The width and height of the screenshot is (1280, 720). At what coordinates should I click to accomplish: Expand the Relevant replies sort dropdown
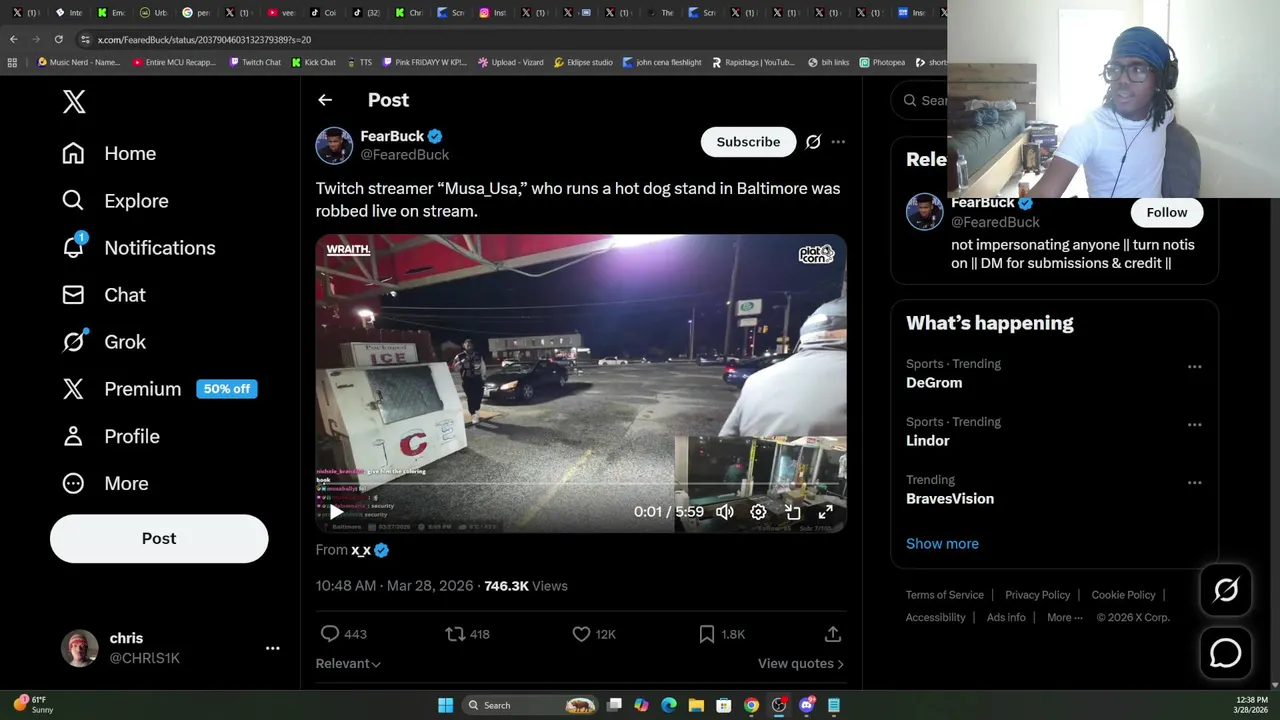tap(348, 663)
